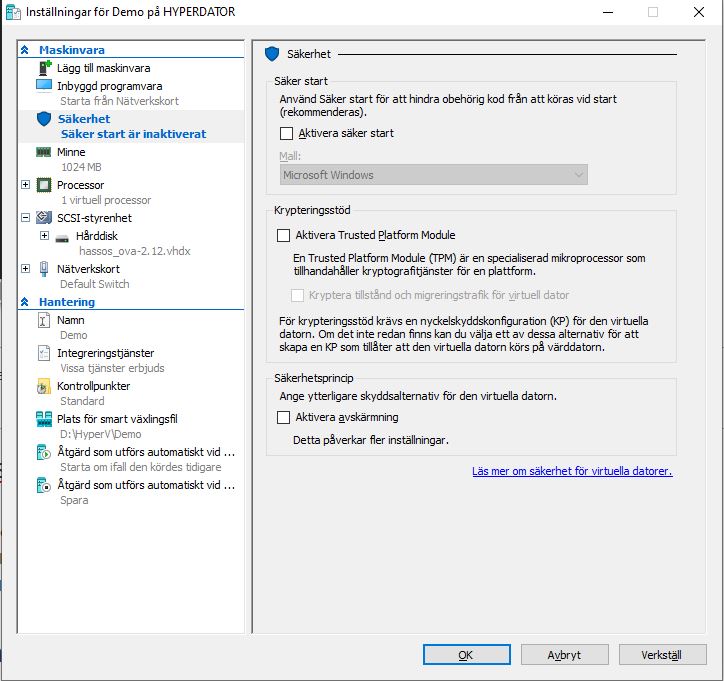Click the Namn rename icon

tap(43, 320)
